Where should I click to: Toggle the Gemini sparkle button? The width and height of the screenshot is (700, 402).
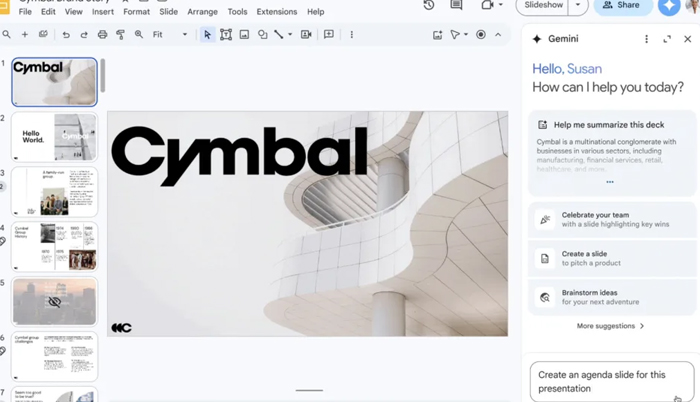tap(669, 5)
